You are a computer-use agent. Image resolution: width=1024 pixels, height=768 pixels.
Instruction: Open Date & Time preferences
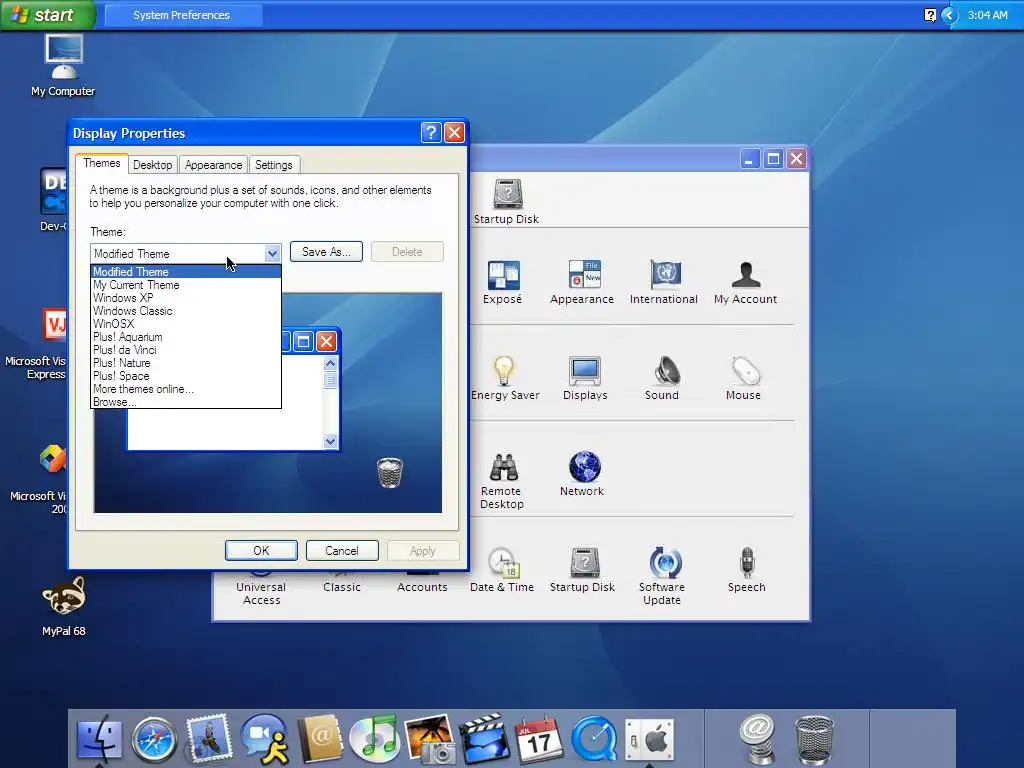tap(502, 570)
